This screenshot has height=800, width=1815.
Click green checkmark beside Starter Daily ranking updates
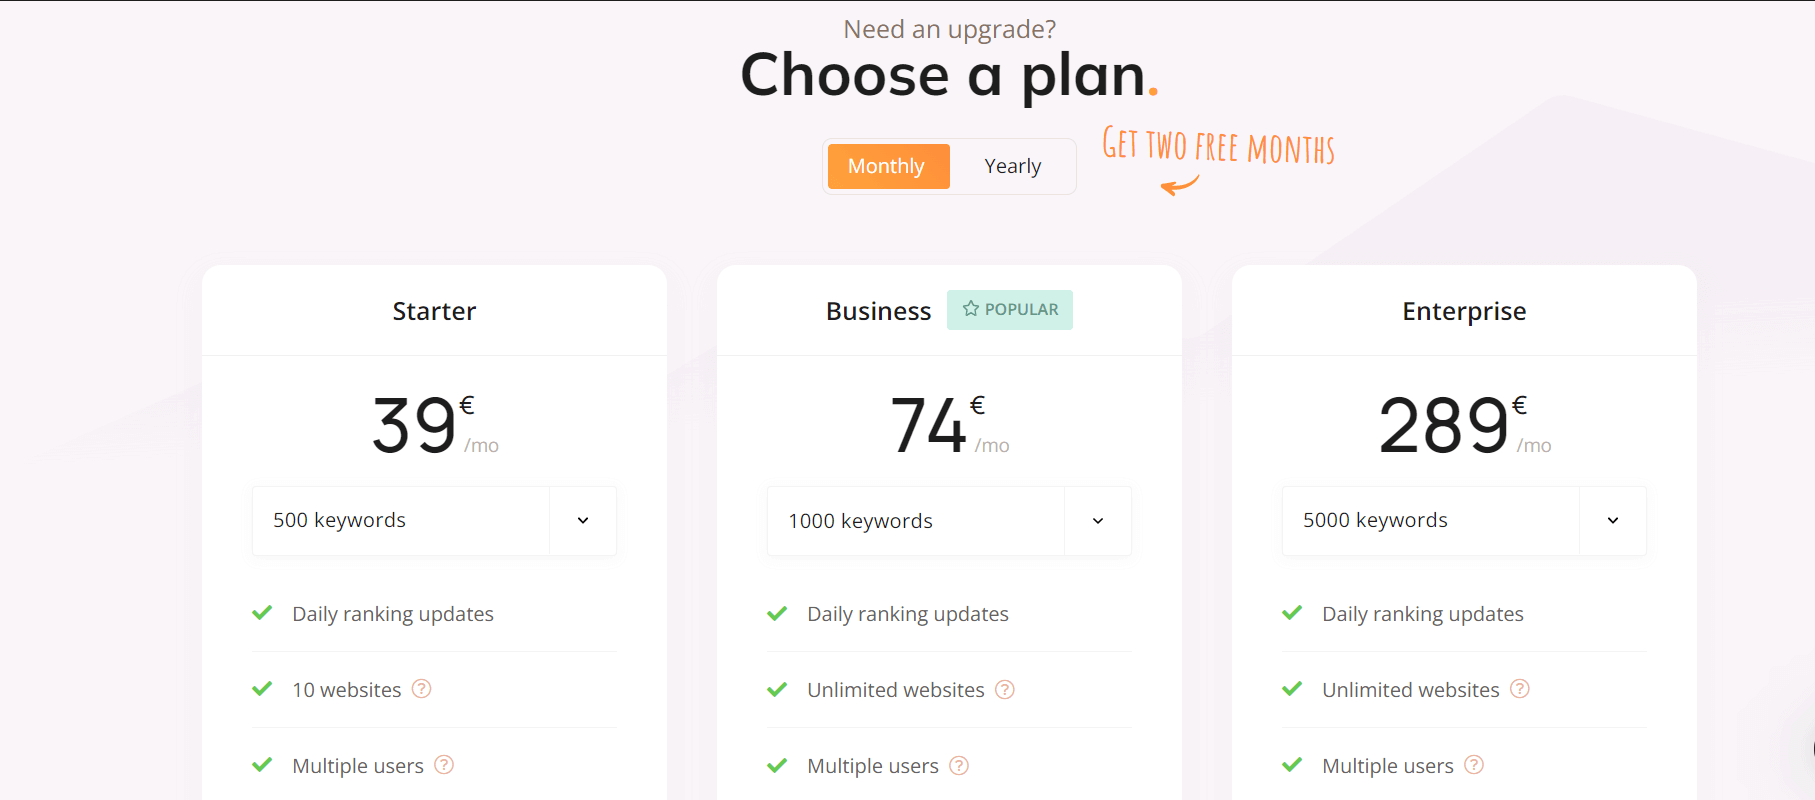(262, 613)
